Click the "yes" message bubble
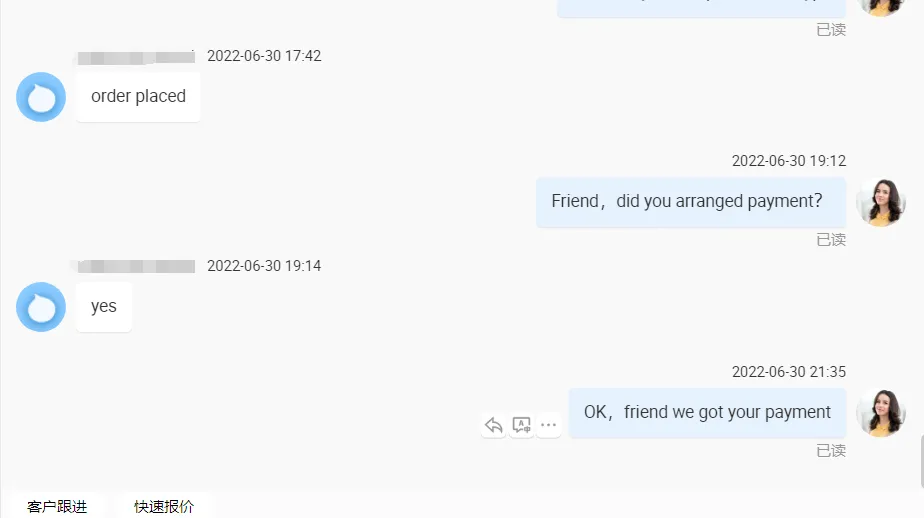Viewport: 924px width, 518px height. (104, 307)
